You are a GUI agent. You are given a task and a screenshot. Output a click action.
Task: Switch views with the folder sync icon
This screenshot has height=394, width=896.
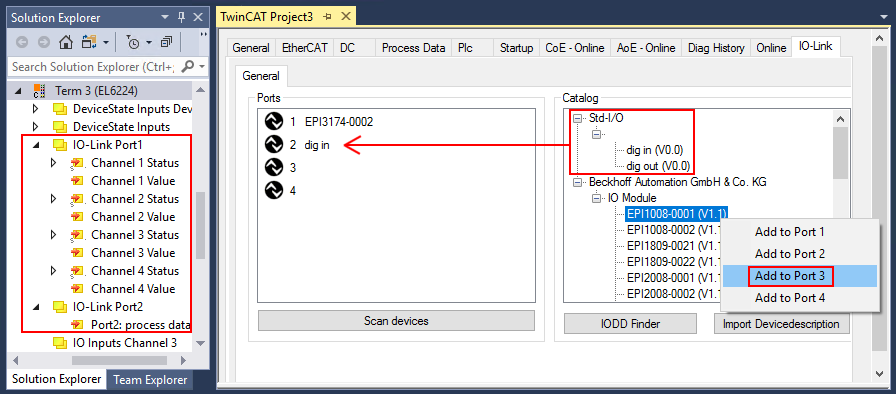coord(90,42)
